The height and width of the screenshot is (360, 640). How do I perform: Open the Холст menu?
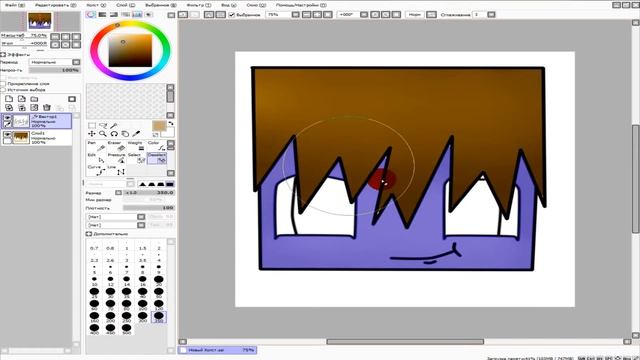pyautogui.click(x=96, y=5)
